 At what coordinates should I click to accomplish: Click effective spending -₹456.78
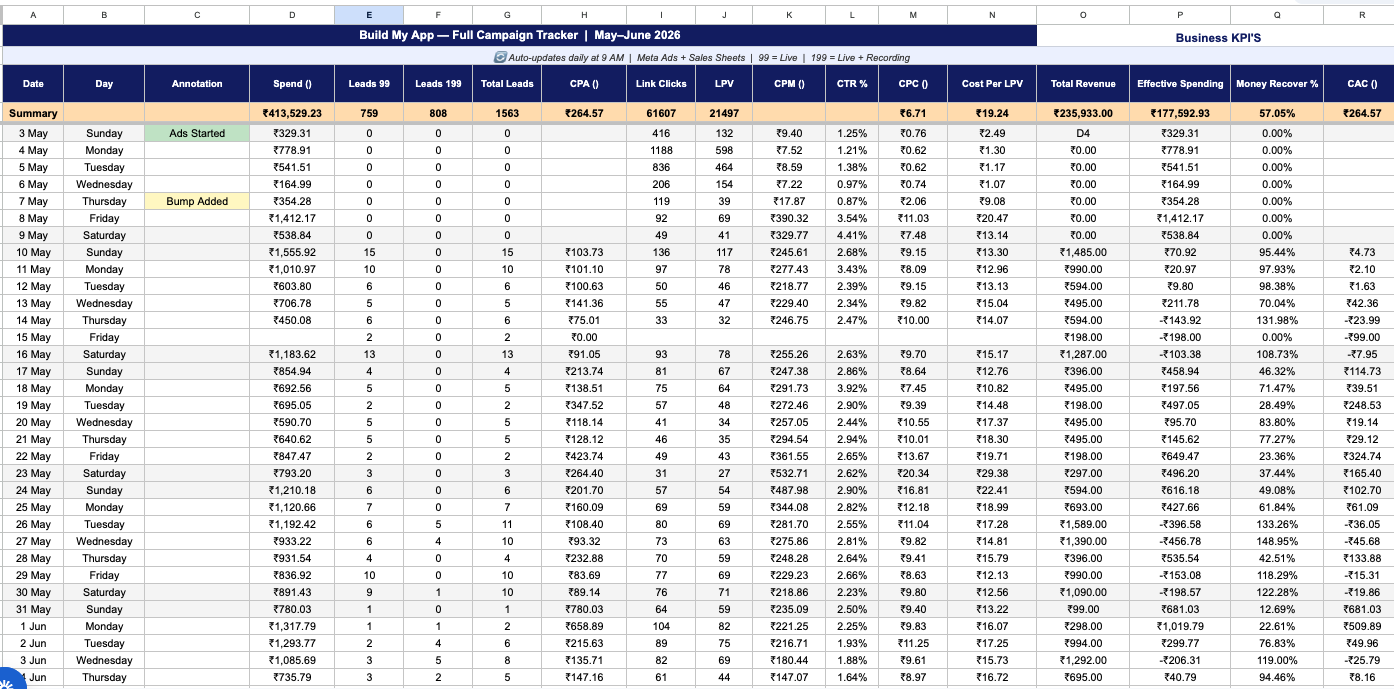1180,541
